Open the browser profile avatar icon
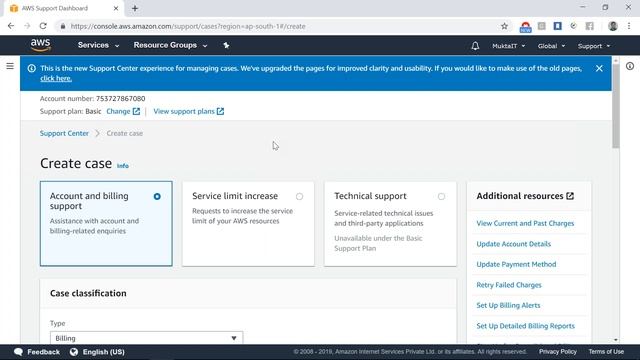 613,26
